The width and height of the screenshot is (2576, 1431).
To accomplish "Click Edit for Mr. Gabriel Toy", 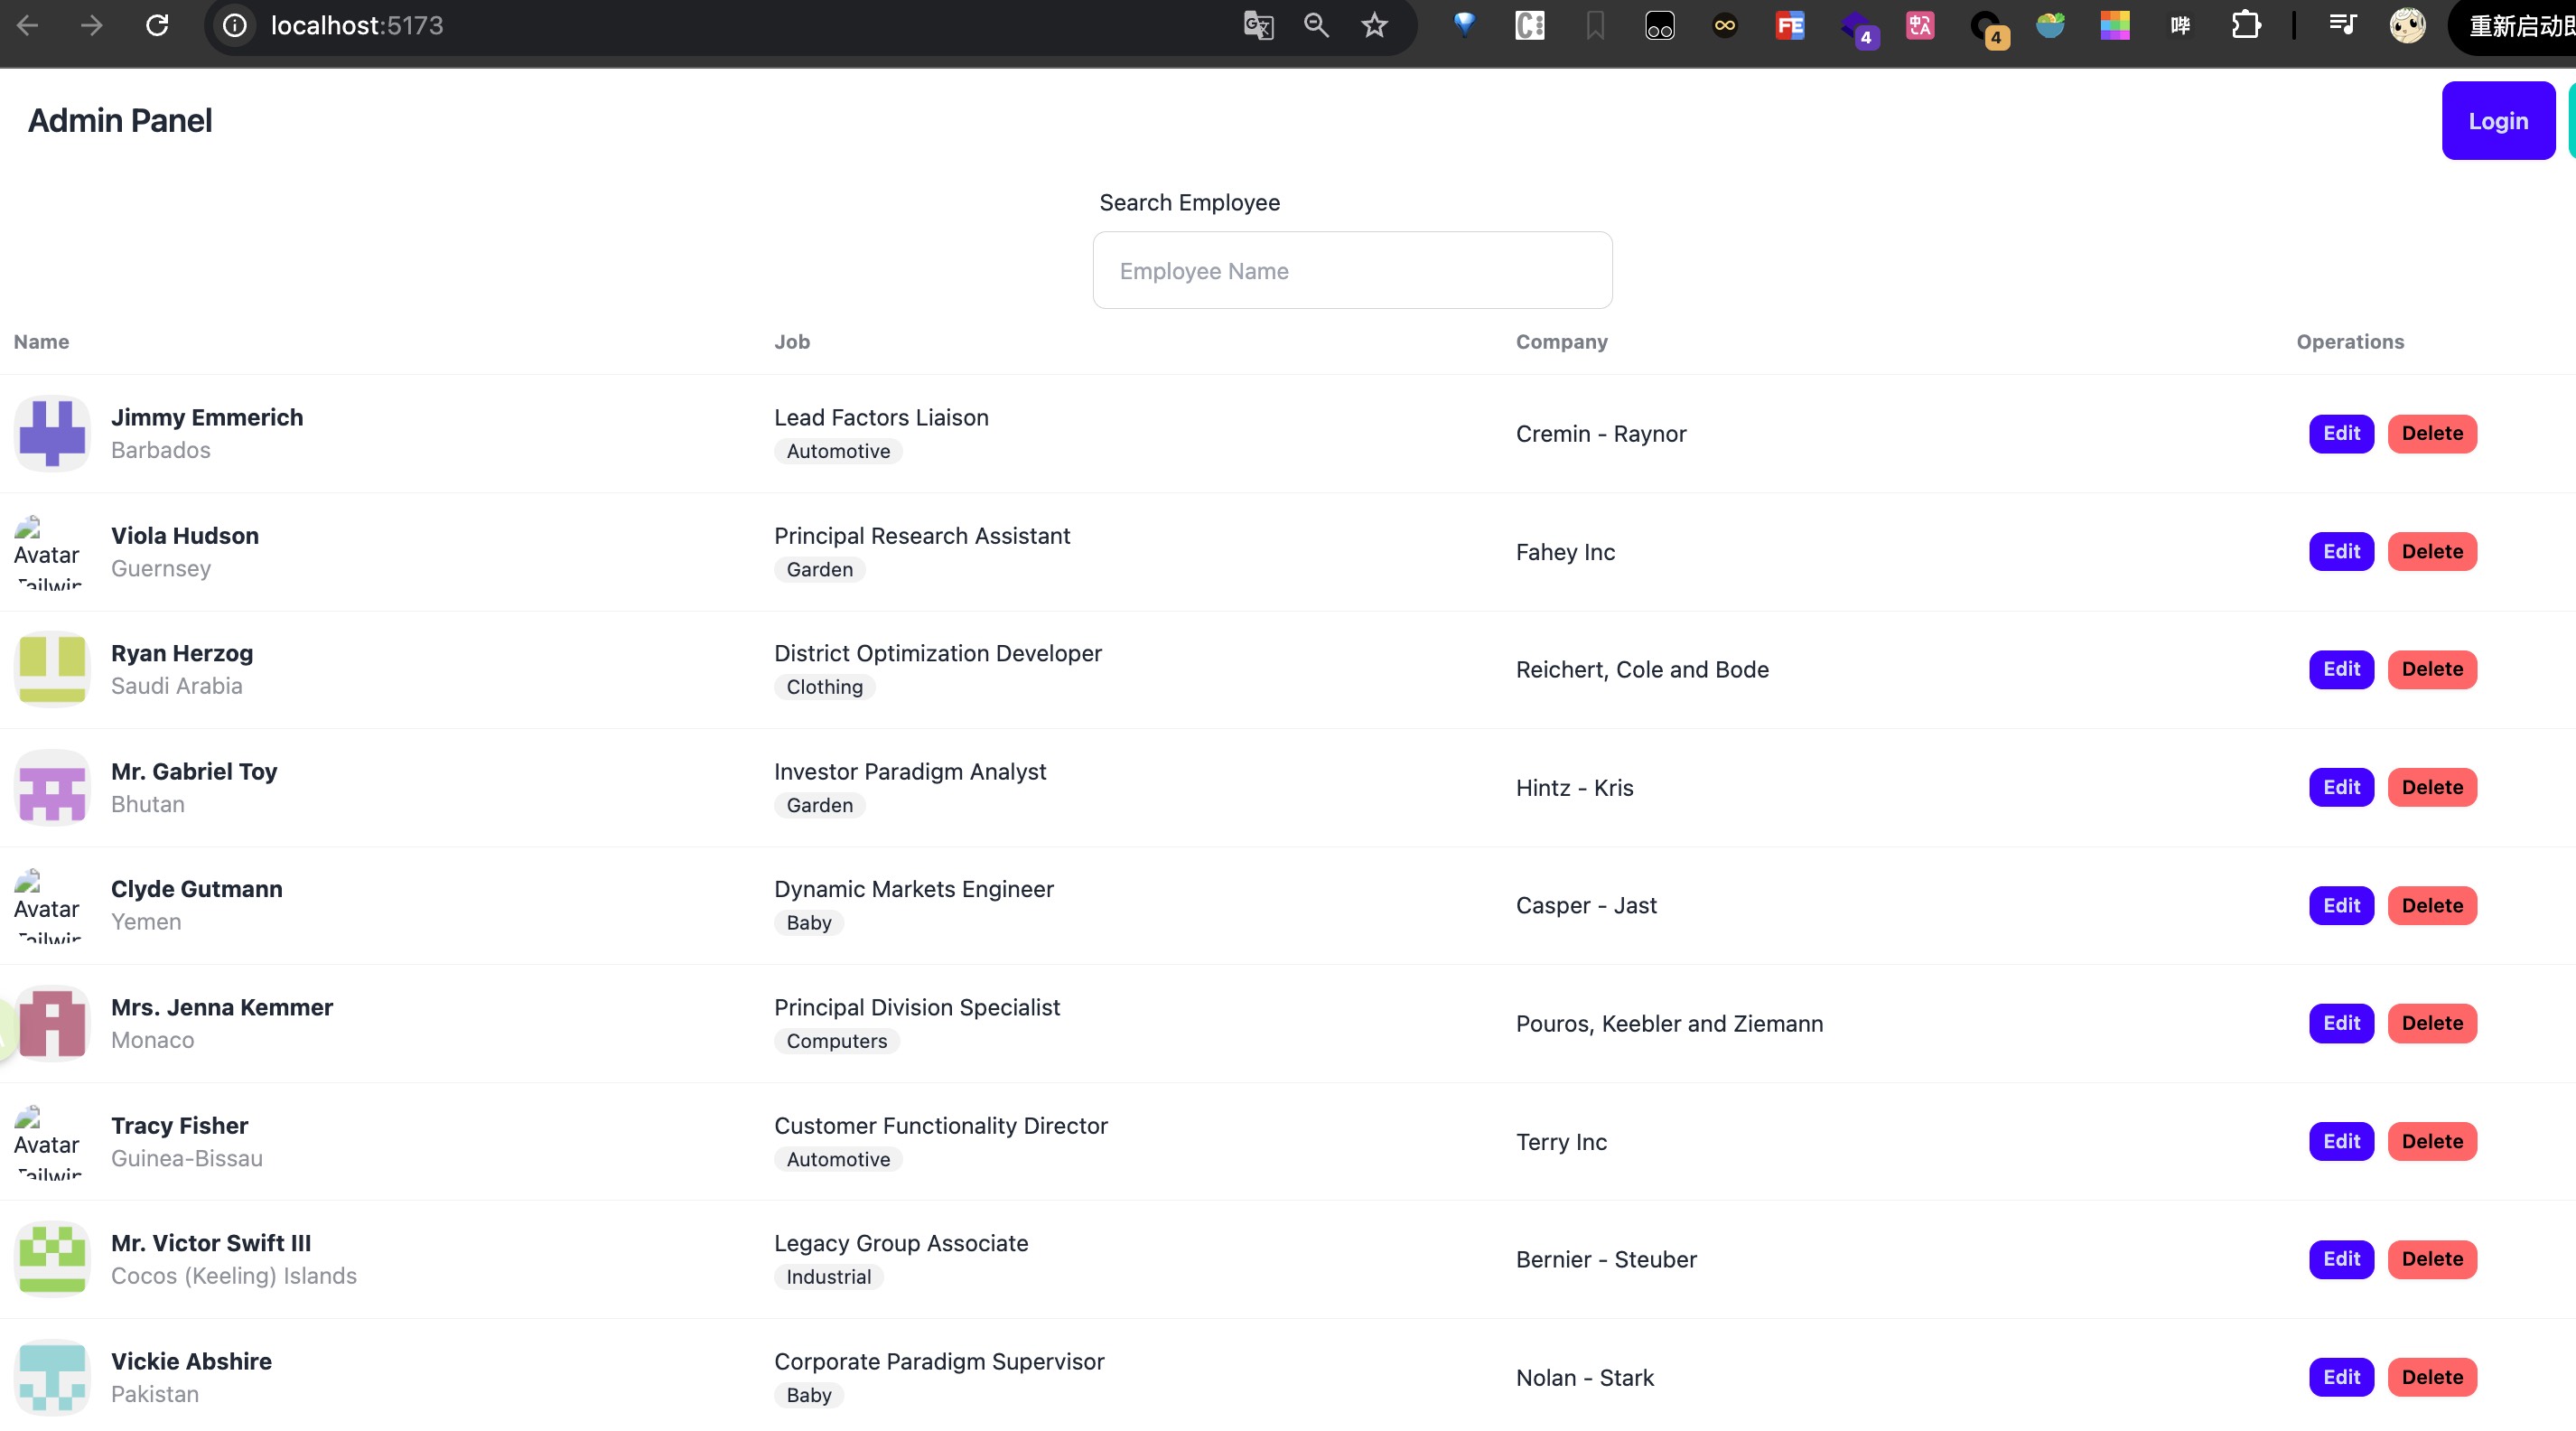I will [x=2340, y=787].
